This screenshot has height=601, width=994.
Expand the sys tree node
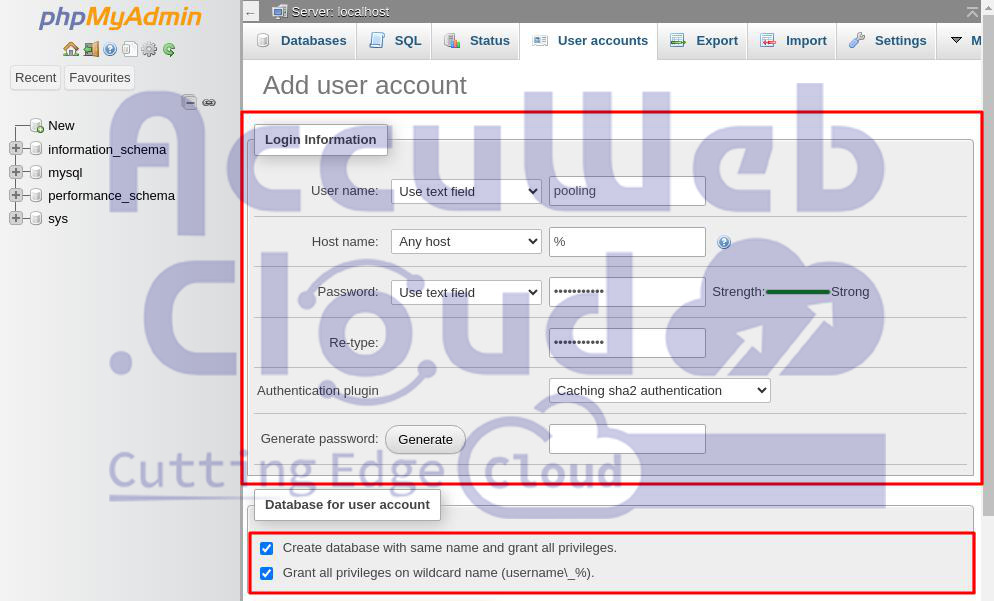(x=16, y=217)
